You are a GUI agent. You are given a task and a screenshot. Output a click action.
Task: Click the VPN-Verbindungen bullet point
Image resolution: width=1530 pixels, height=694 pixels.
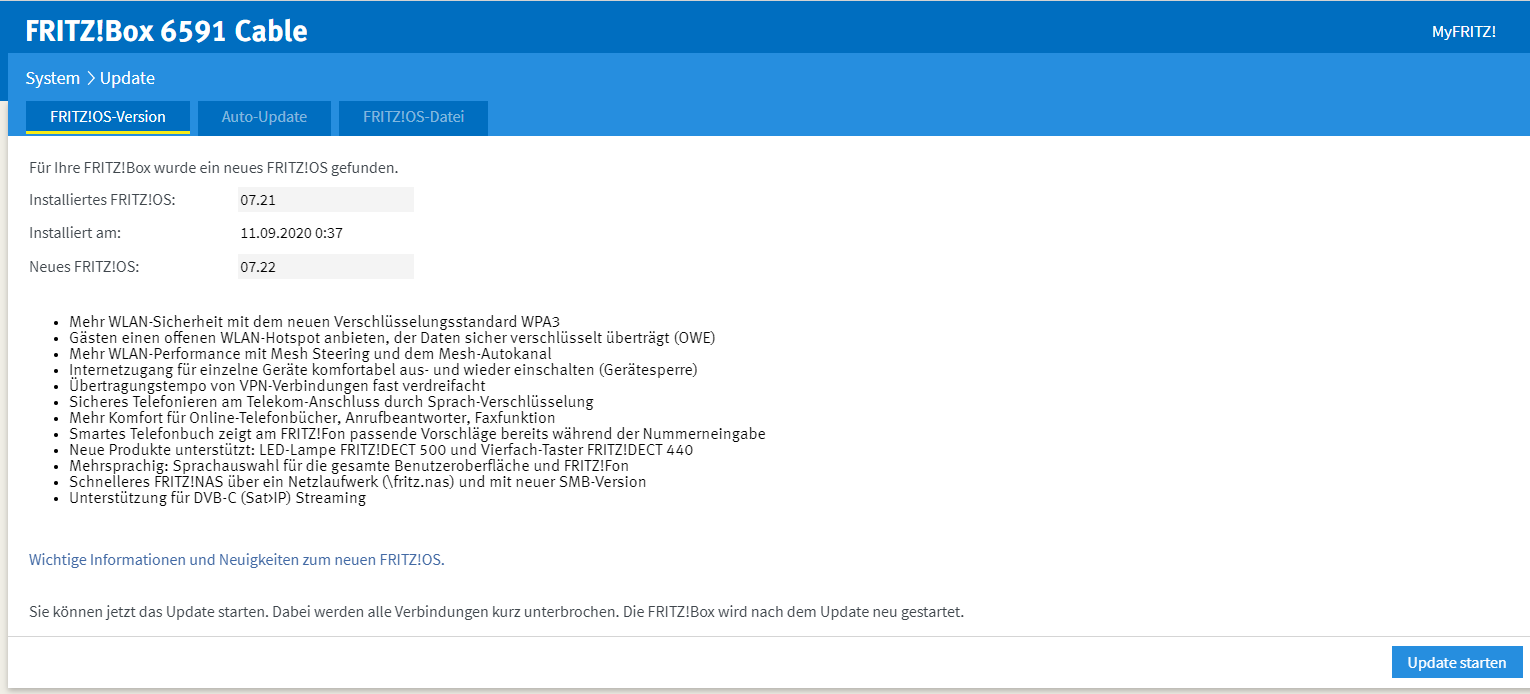[x=277, y=386]
